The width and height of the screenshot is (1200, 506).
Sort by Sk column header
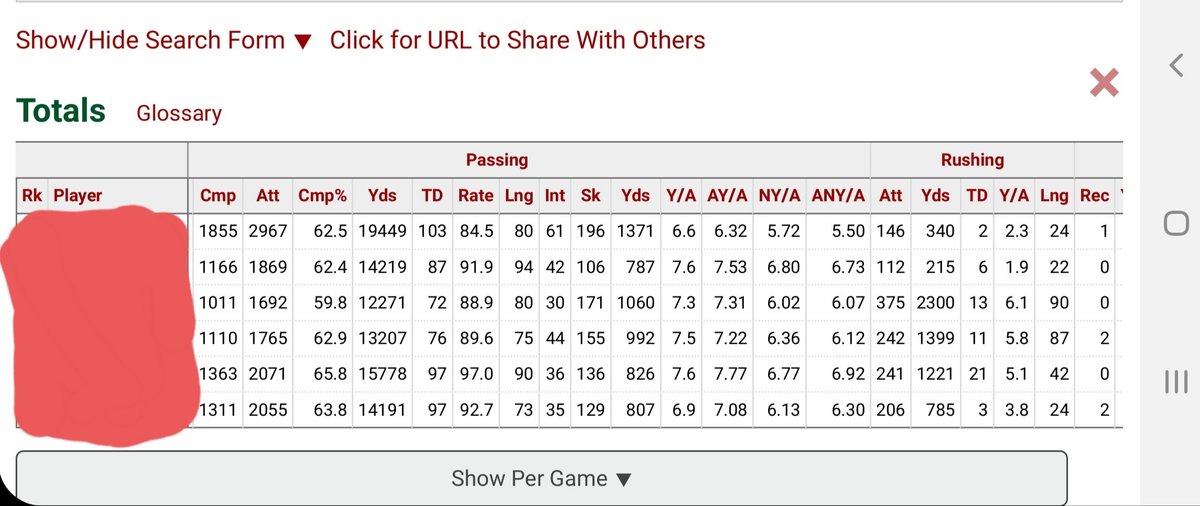[x=590, y=196]
